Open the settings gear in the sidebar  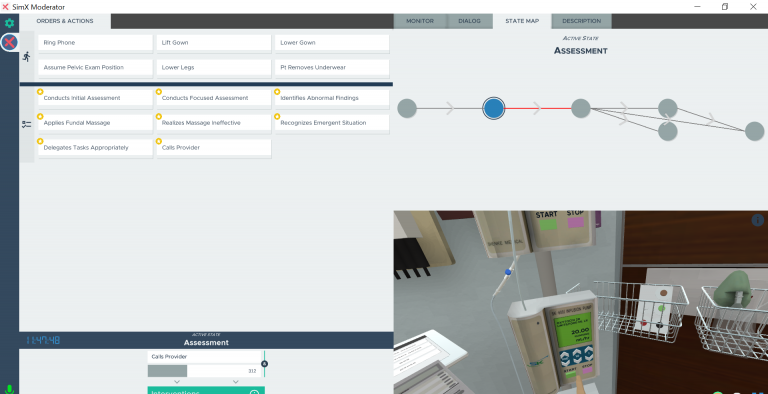(x=9, y=23)
